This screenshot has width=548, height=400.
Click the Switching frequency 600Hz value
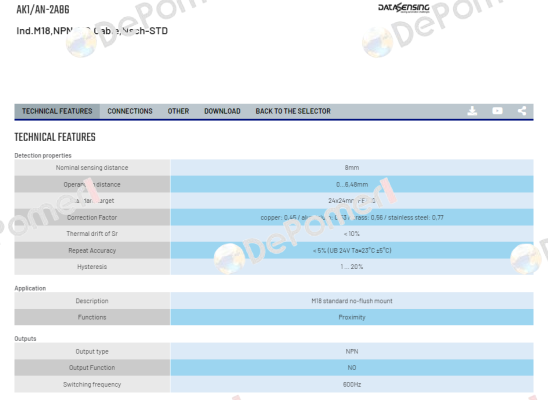point(352,384)
